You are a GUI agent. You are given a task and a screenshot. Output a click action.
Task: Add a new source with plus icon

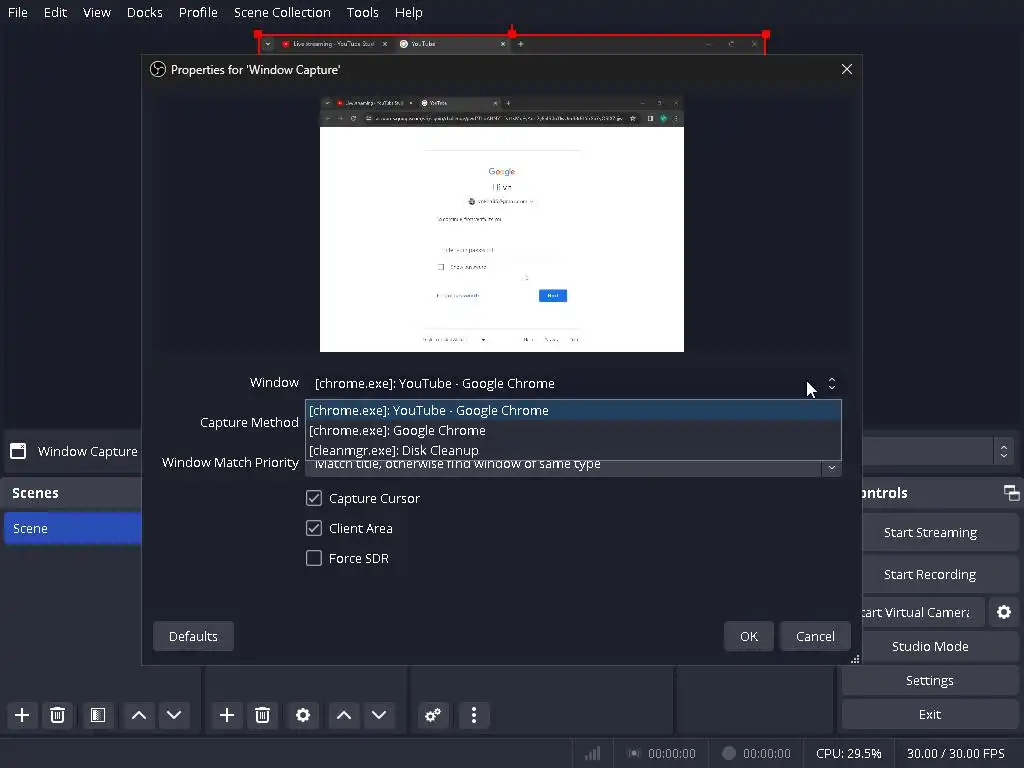(227, 715)
